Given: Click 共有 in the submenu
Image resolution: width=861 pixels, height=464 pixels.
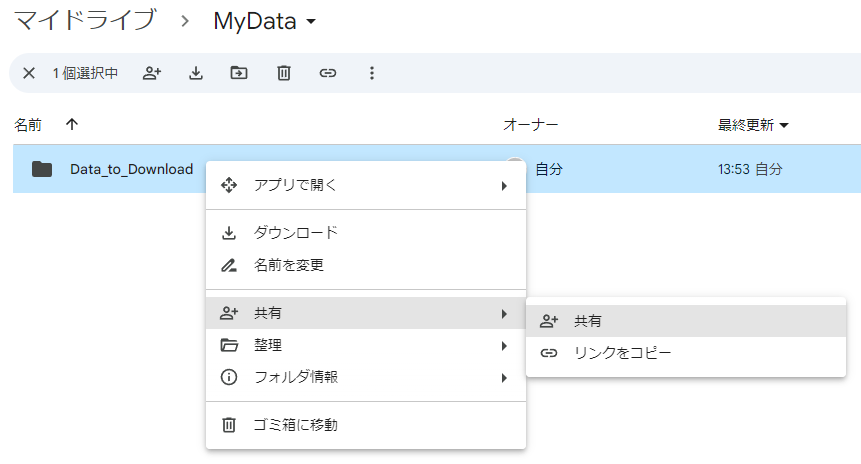Looking at the screenshot, I should [x=588, y=321].
